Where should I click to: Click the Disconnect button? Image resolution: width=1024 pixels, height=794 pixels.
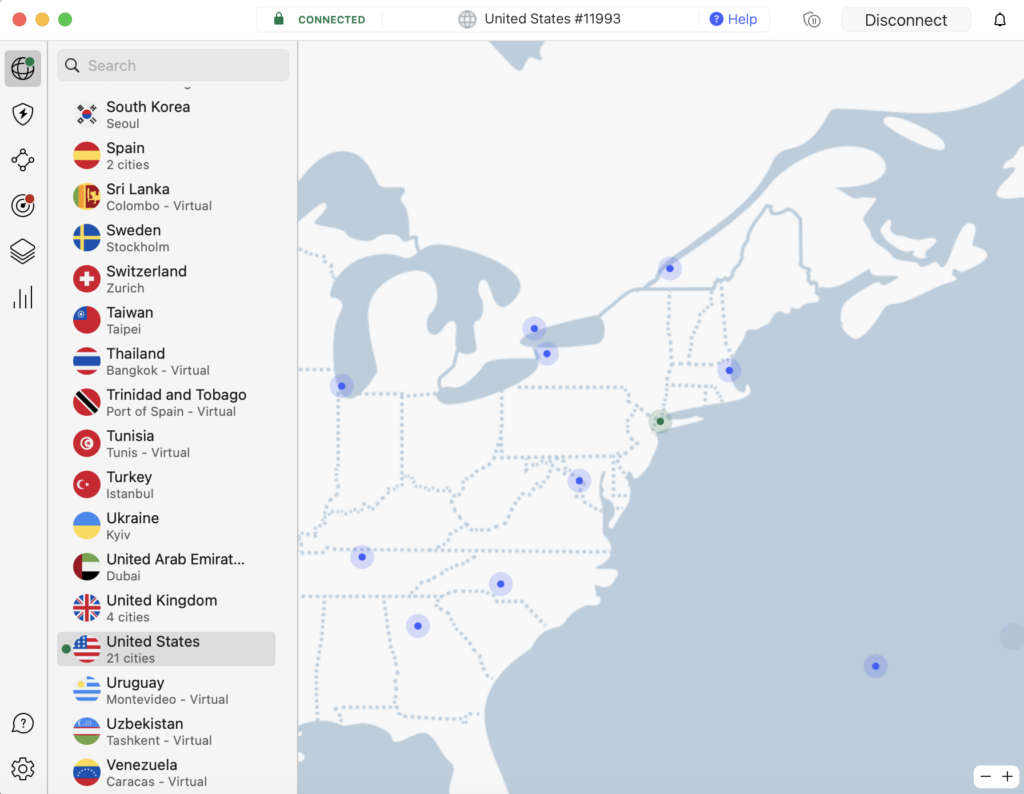point(906,20)
